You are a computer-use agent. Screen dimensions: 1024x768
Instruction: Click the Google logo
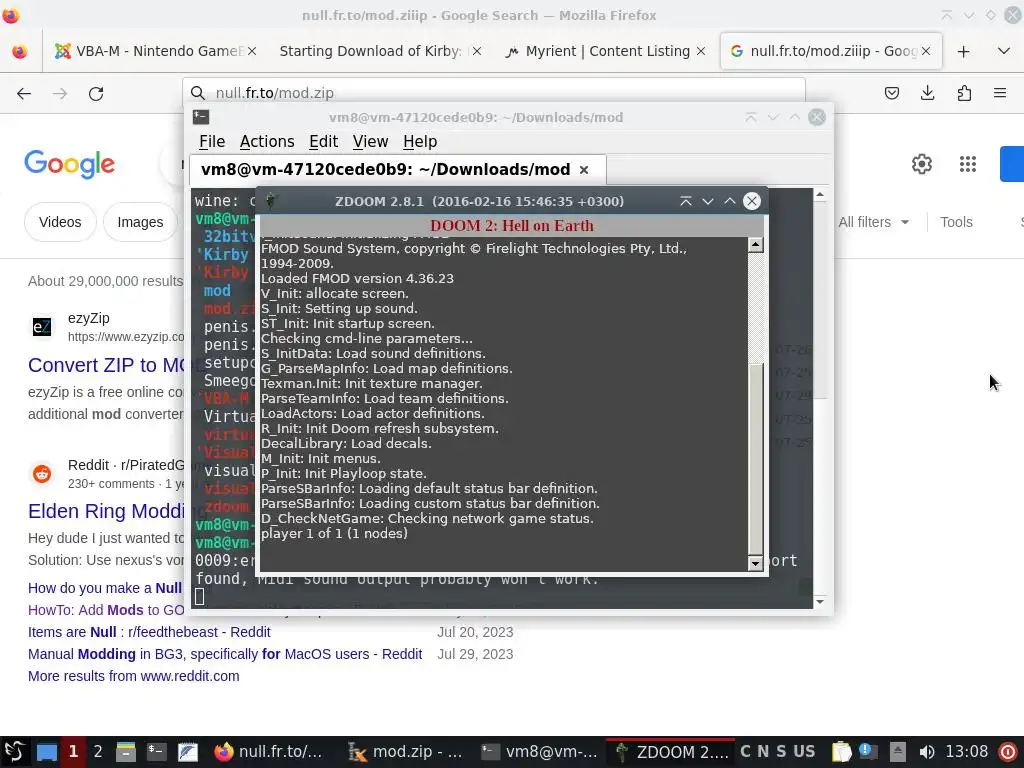pos(69,164)
